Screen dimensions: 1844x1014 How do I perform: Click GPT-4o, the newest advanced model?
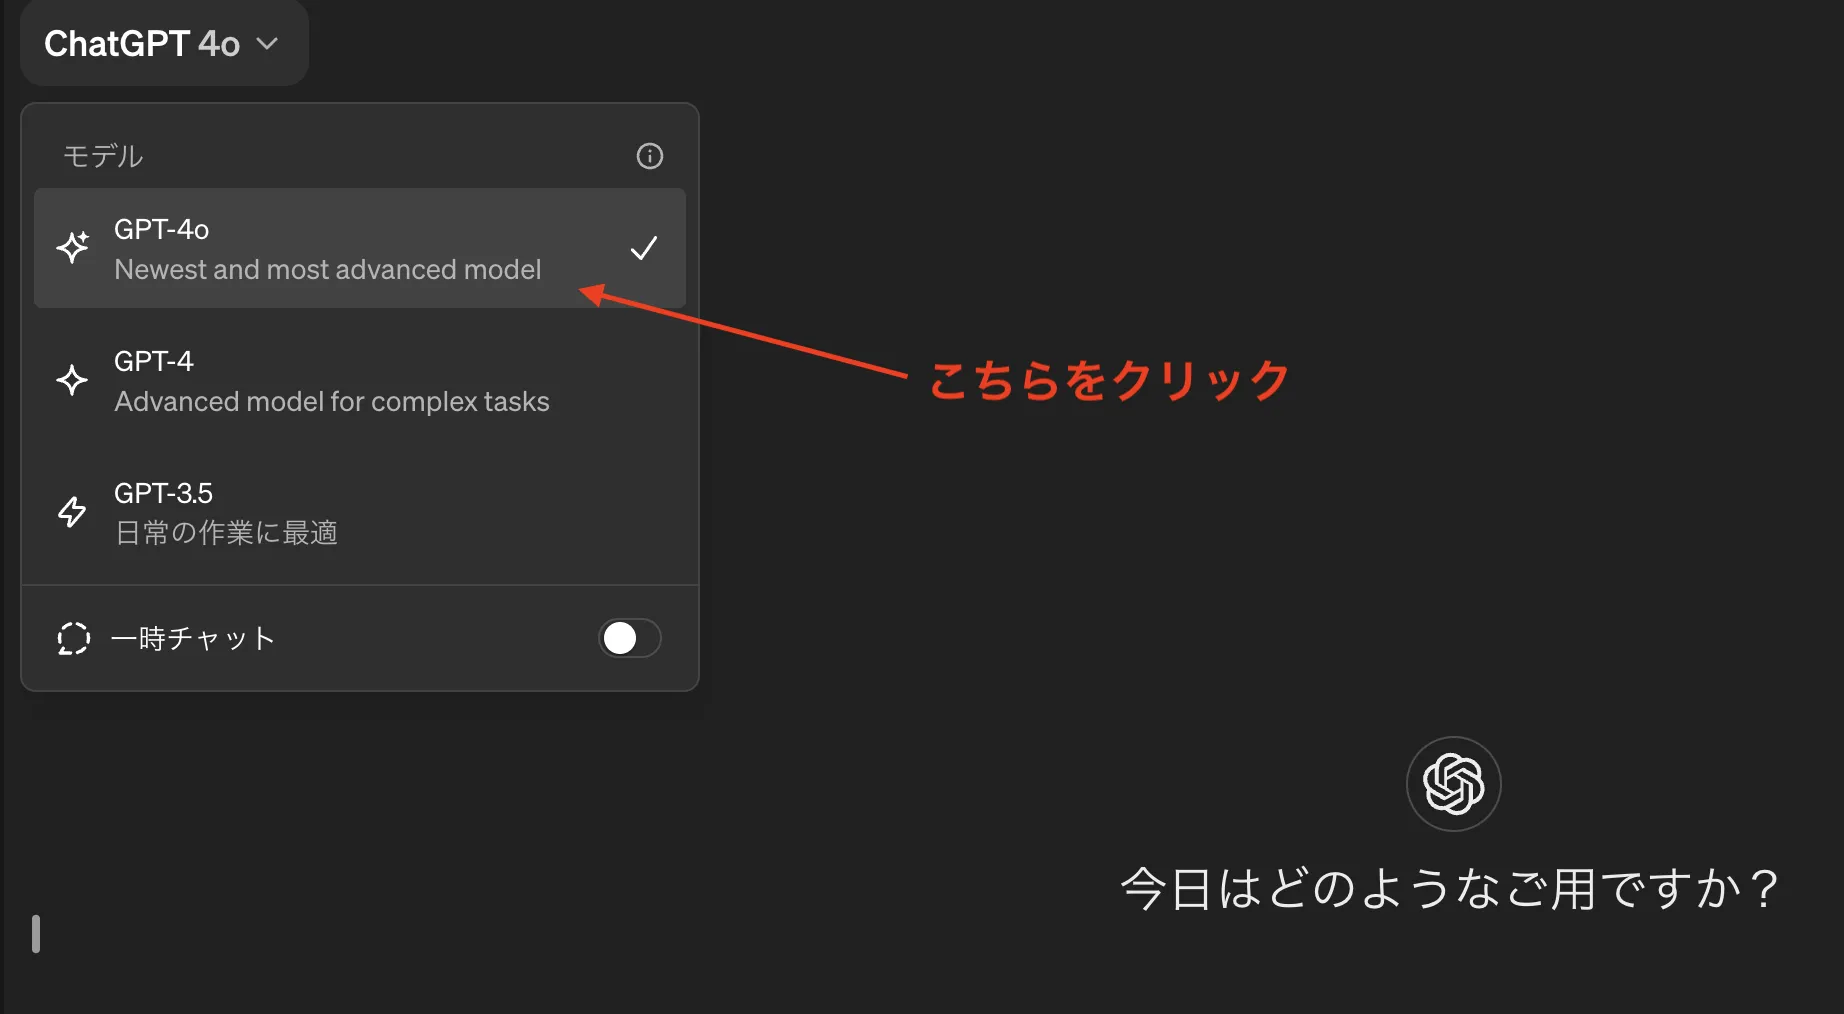coord(330,248)
